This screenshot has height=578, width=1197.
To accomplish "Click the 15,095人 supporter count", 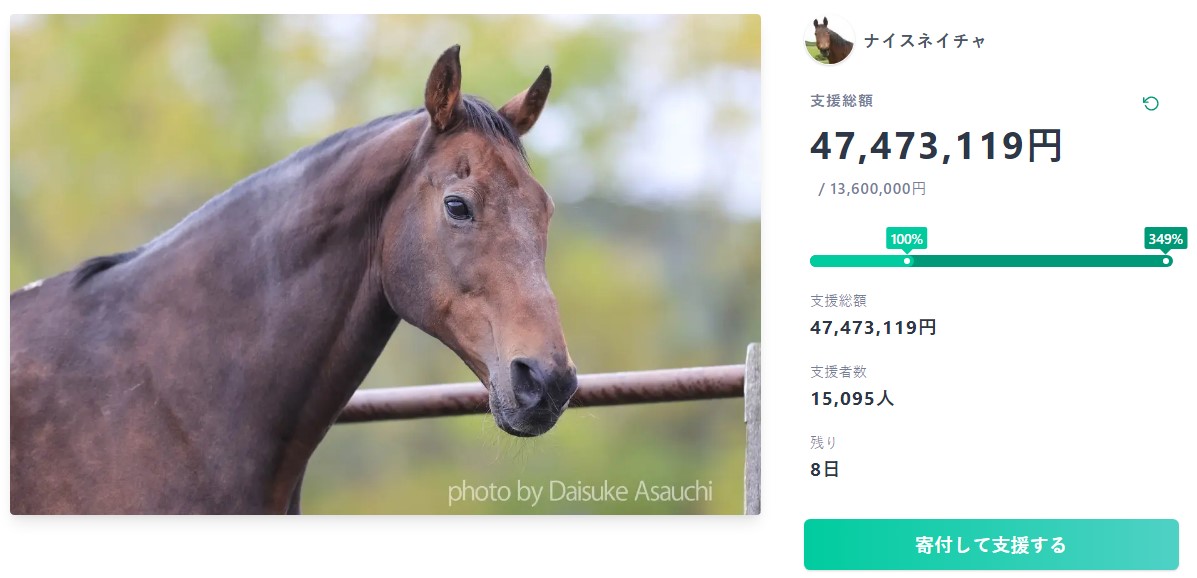I will point(852,398).
